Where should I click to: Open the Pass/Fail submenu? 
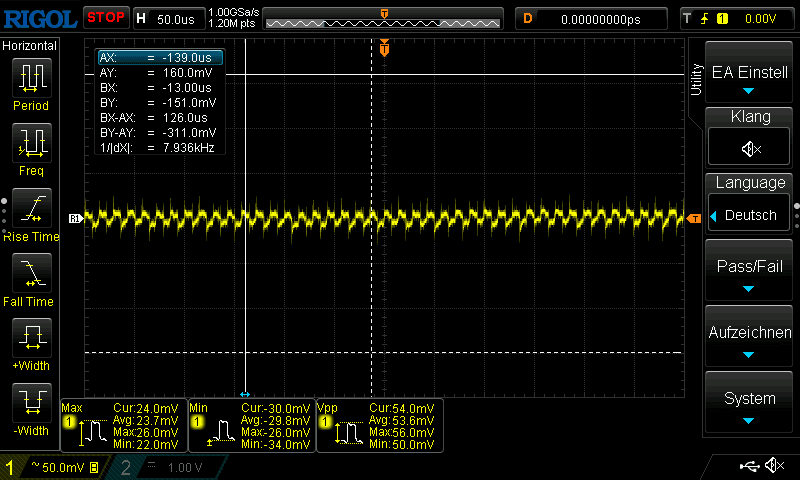pyautogui.click(x=748, y=270)
